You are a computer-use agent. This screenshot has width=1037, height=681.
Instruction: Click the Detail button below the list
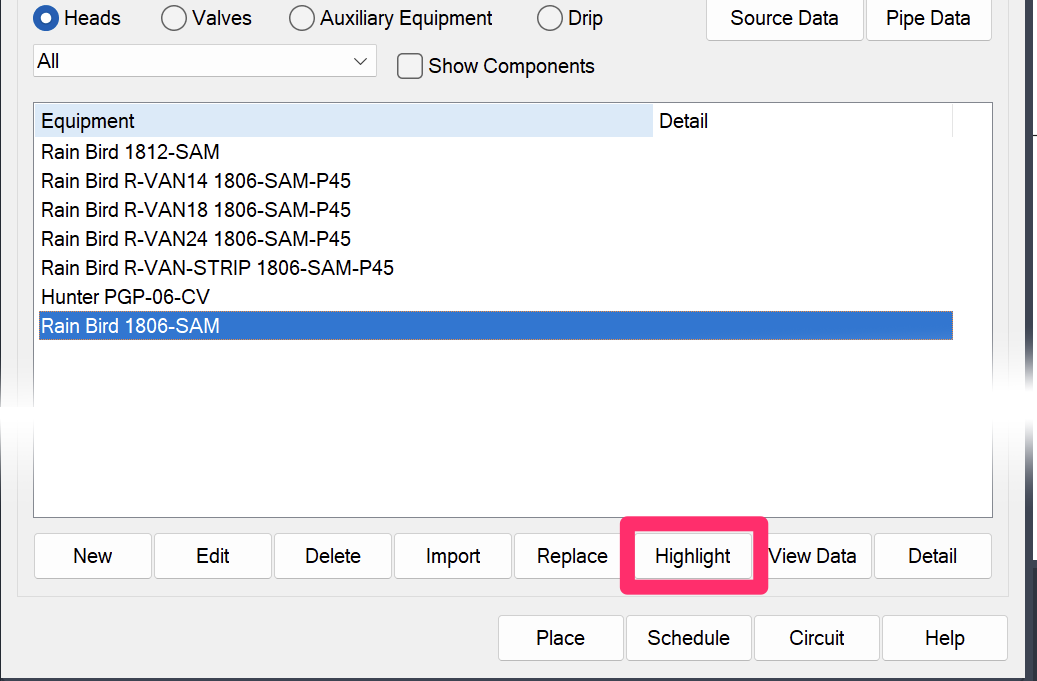(933, 556)
